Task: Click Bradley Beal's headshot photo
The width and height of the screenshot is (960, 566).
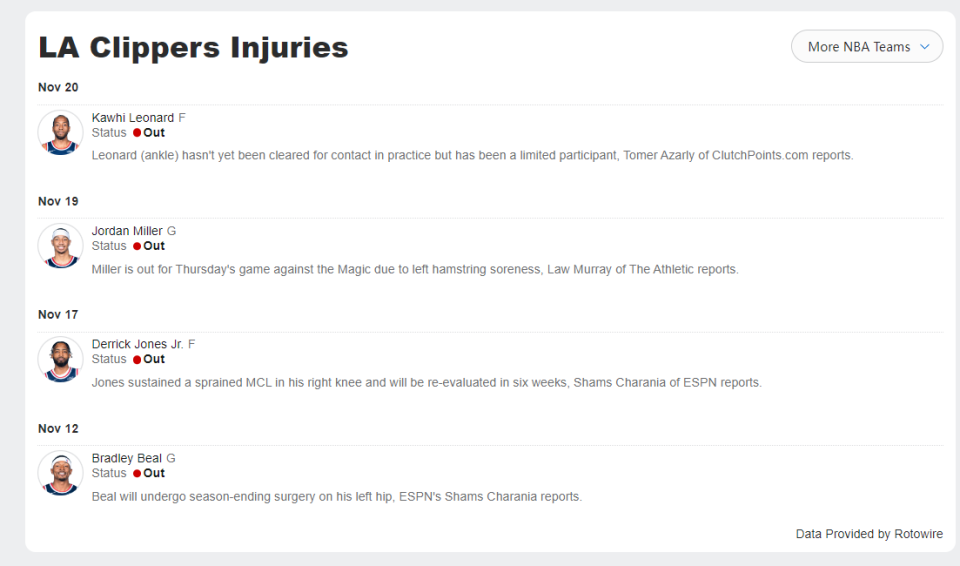Action: 60,473
